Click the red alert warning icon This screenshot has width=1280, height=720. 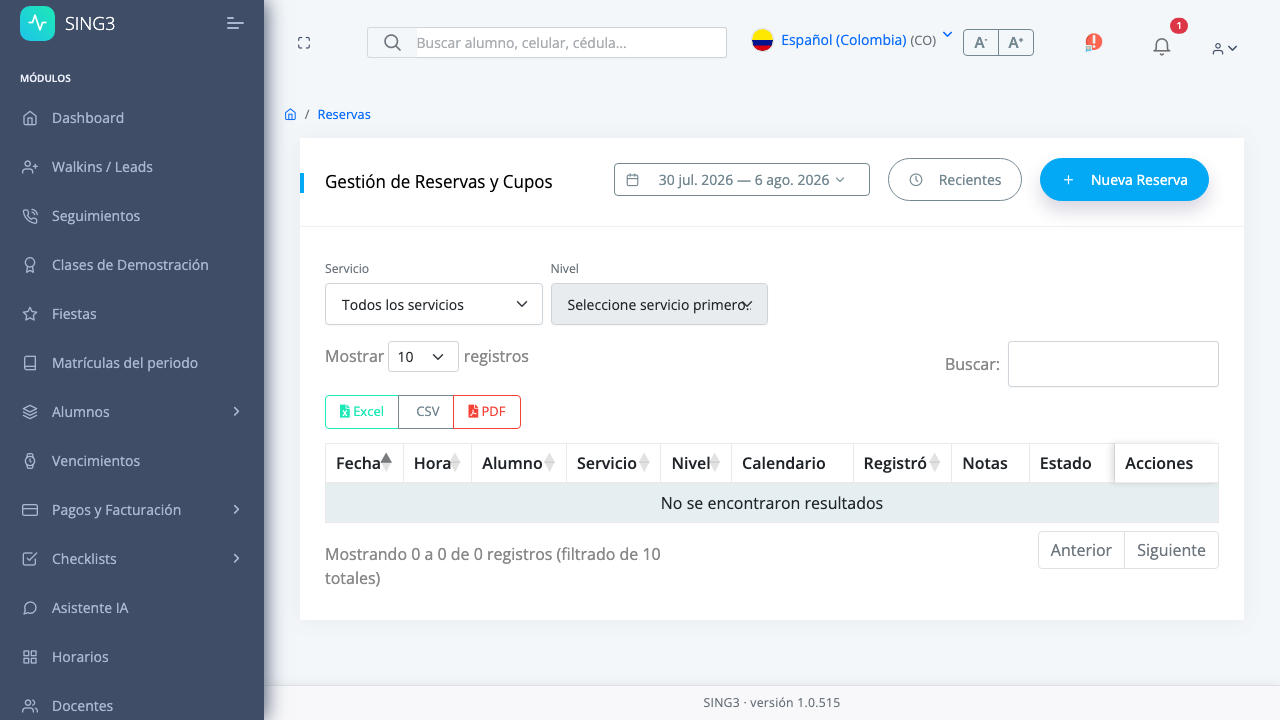pyautogui.click(x=1093, y=42)
